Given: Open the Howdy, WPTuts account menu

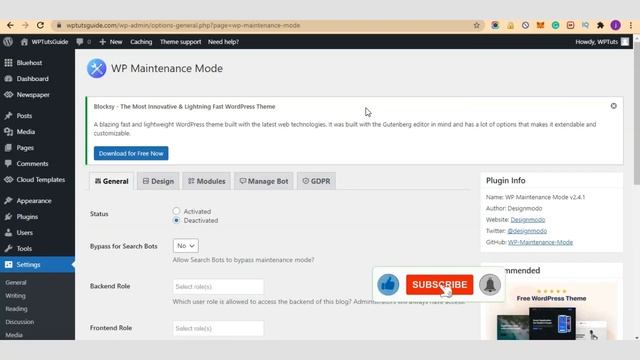Looking at the screenshot, I should [x=602, y=42].
